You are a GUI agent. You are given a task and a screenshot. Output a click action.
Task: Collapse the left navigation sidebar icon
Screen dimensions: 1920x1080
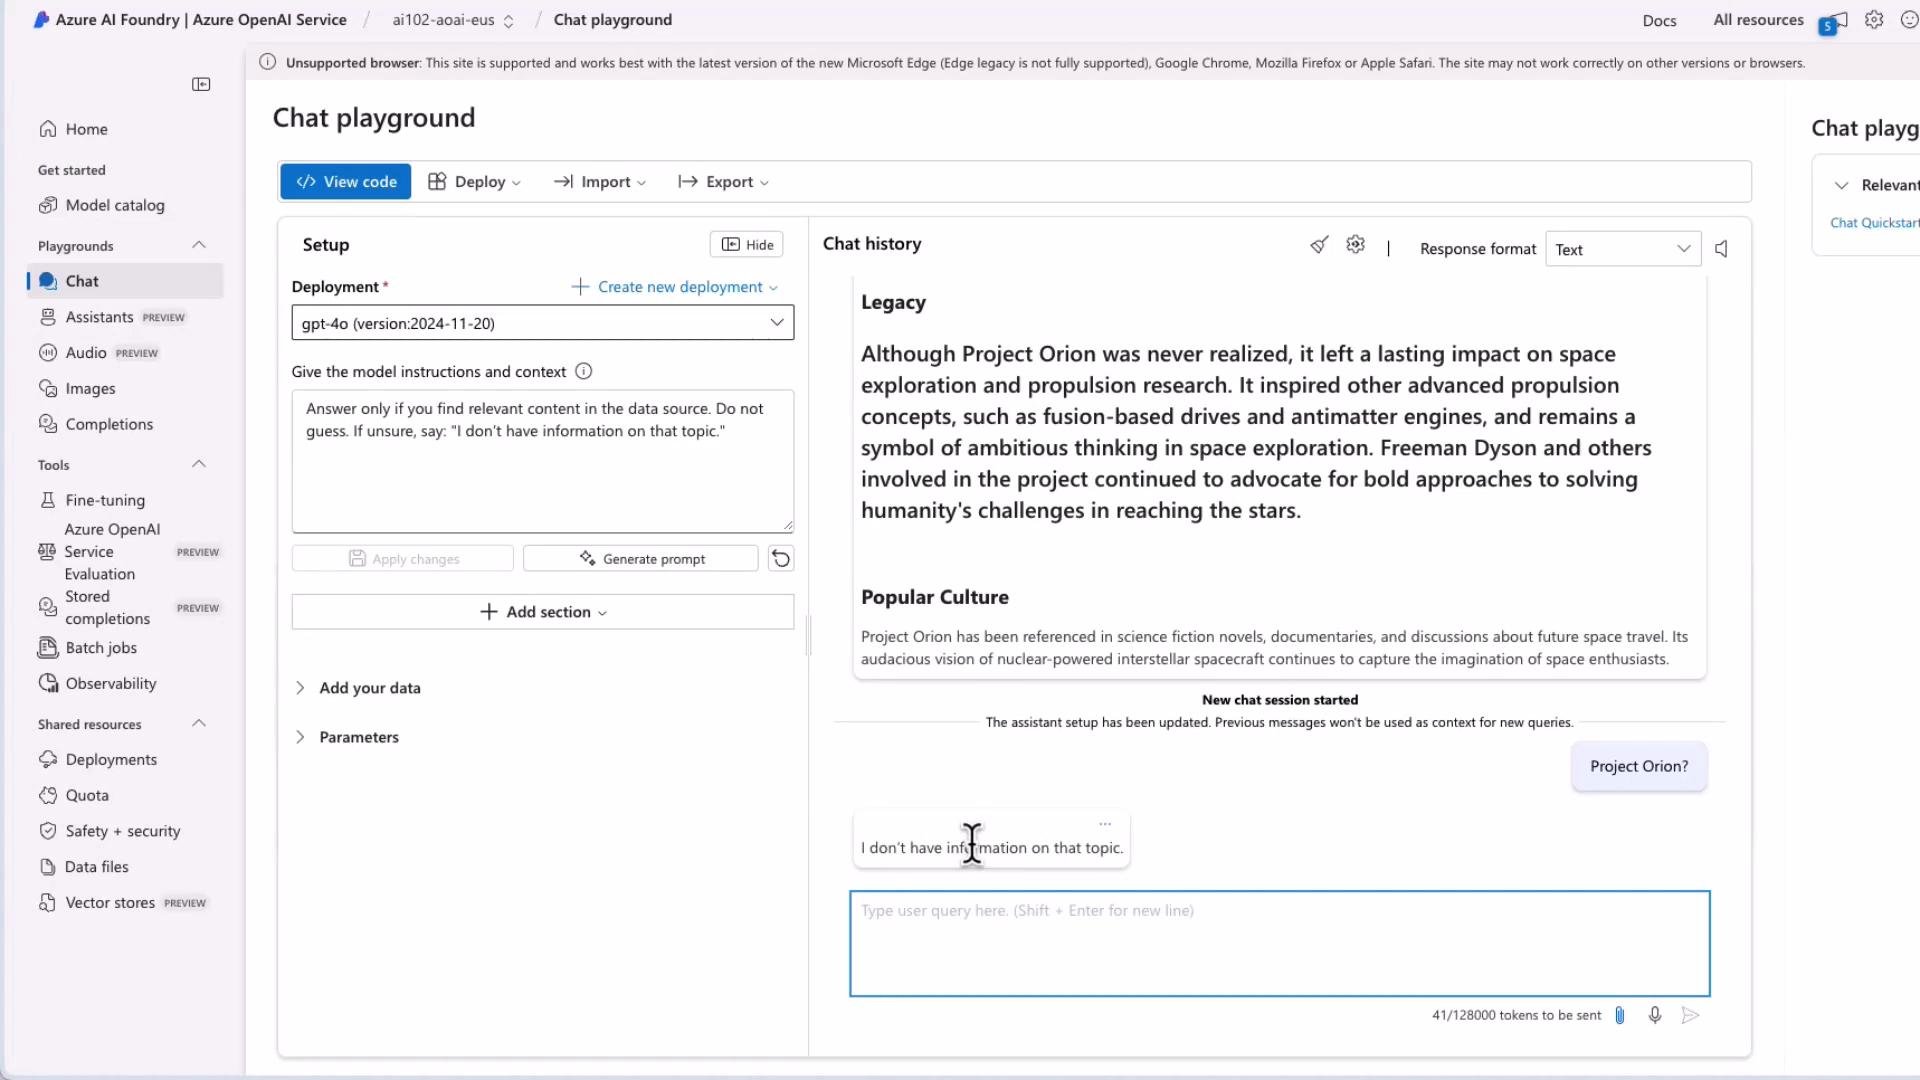(x=201, y=85)
